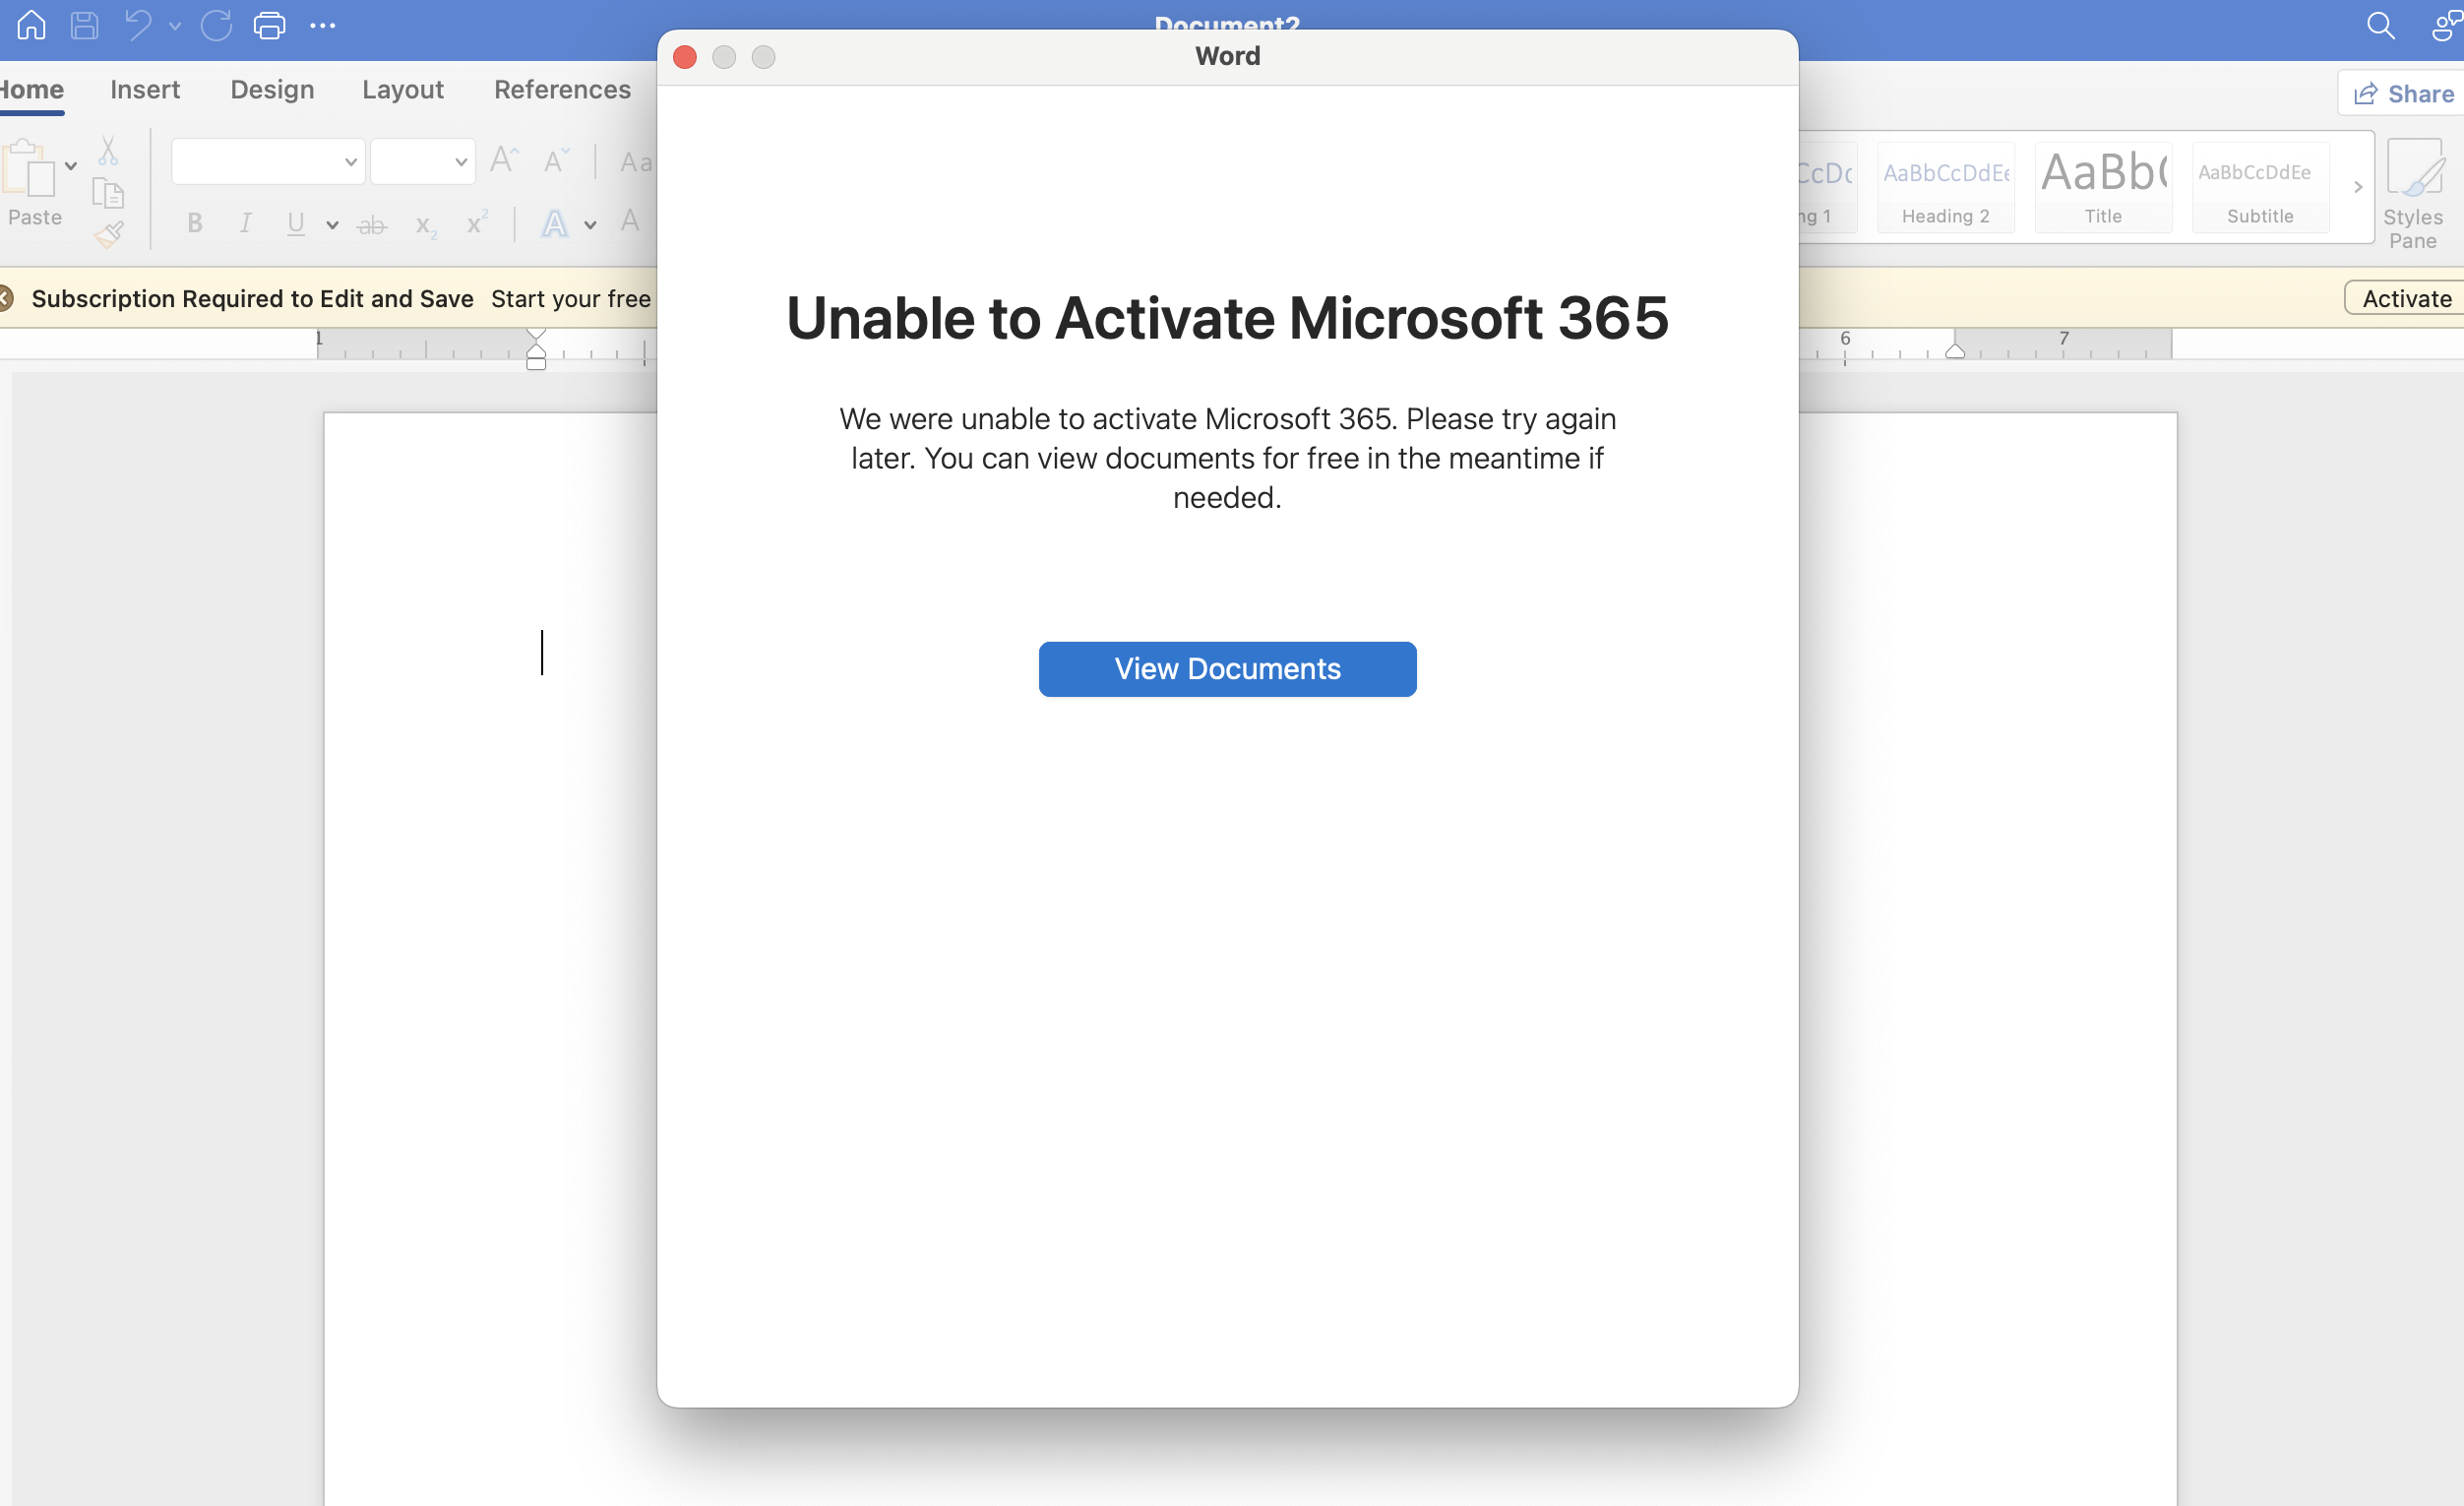Select the Heading 2 style thumbnail
2464x1506 pixels.
tap(1945, 187)
